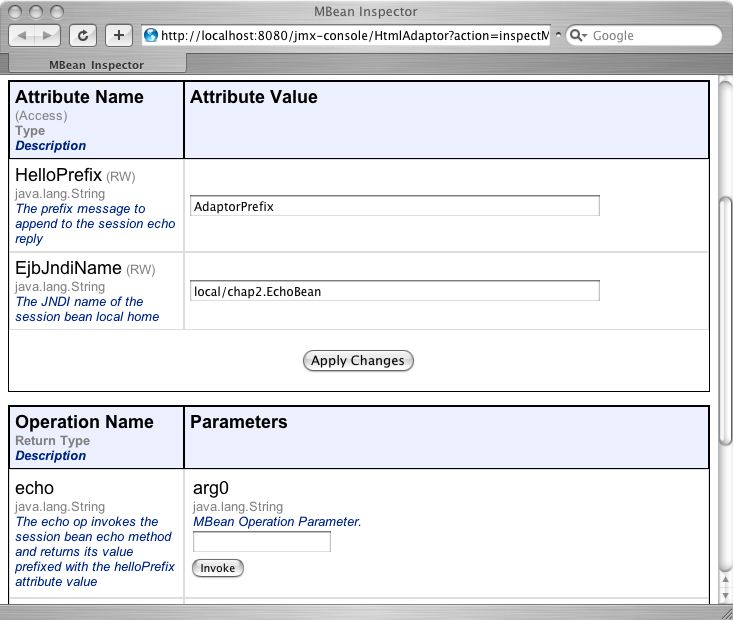The width and height of the screenshot is (733, 620).
Task: Reload the page with the refresh button
Action: (82, 35)
